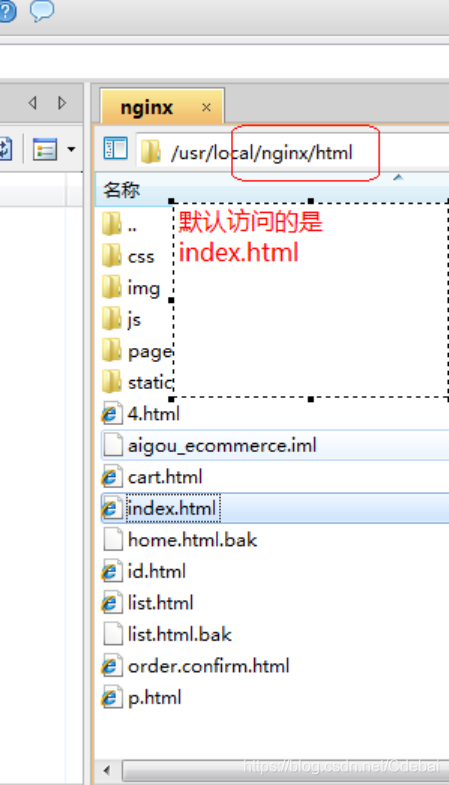
Task: Click the sort indicator arrow in header
Action: [398, 177]
